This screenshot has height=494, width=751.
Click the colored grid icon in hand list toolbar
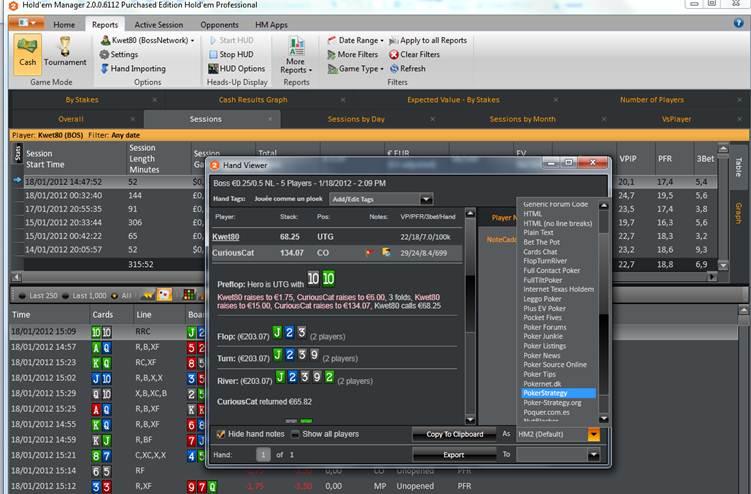[189, 295]
